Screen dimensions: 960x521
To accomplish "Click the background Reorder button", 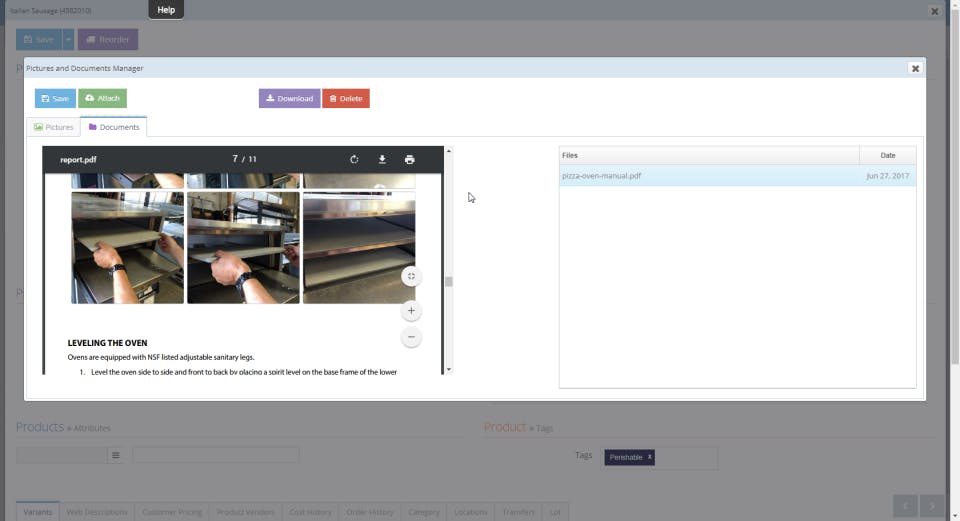I will (108, 39).
